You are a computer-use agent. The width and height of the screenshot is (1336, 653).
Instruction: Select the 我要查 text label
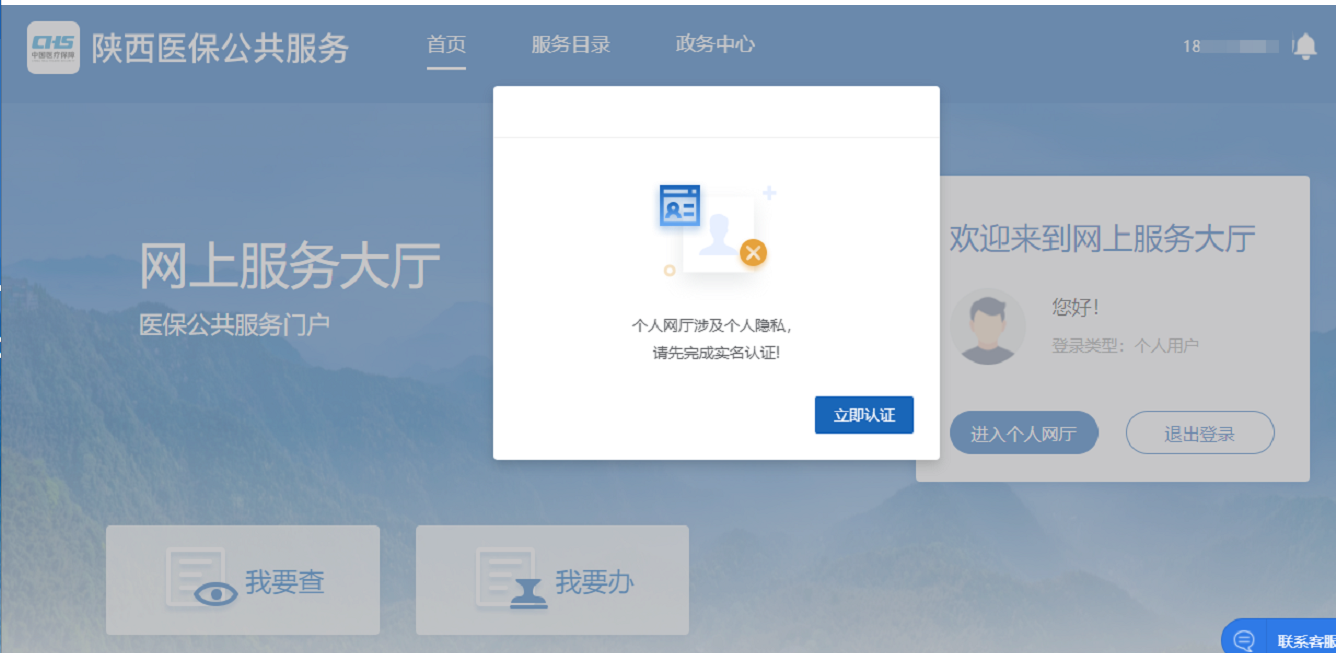tap(285, 582)
